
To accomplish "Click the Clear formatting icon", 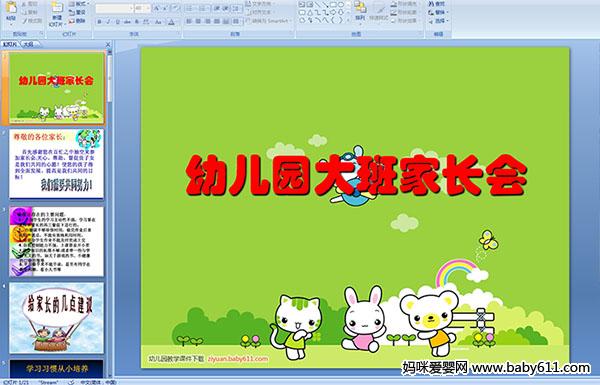I will pyautogui.click(x=175, y=8).
